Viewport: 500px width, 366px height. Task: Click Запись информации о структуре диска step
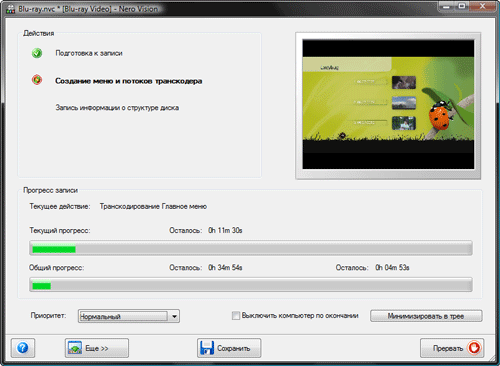[117, 108]
